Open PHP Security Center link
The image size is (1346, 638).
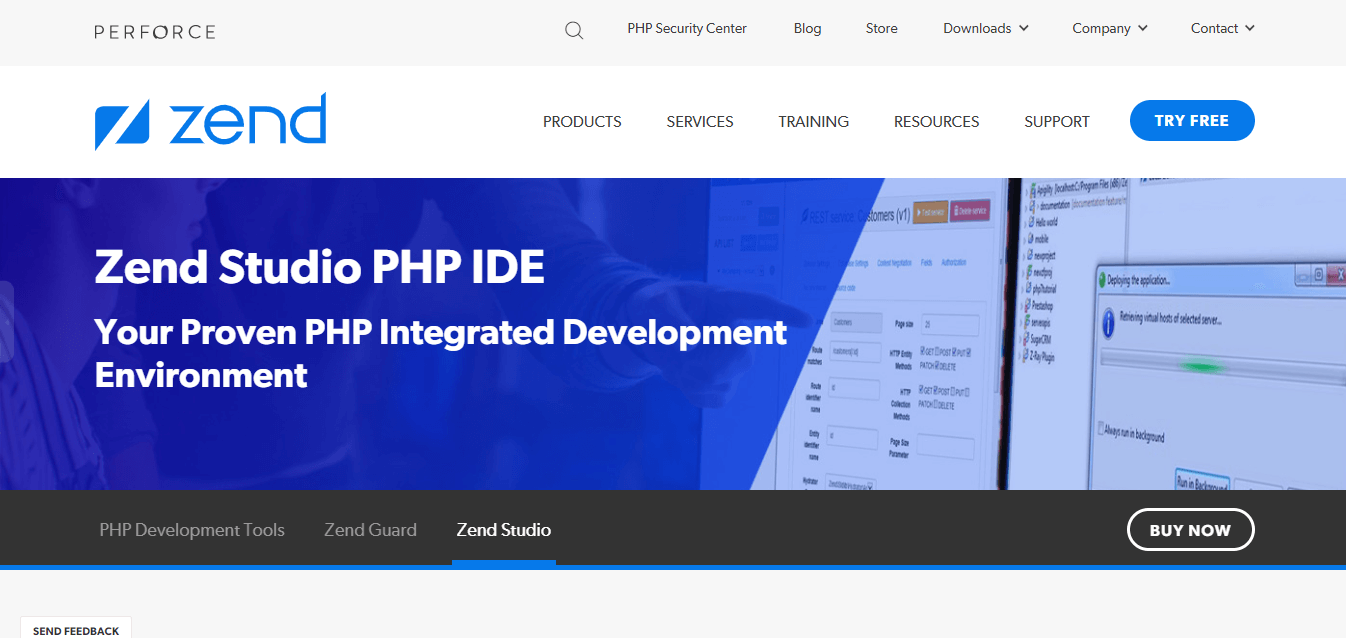(687, 29)
